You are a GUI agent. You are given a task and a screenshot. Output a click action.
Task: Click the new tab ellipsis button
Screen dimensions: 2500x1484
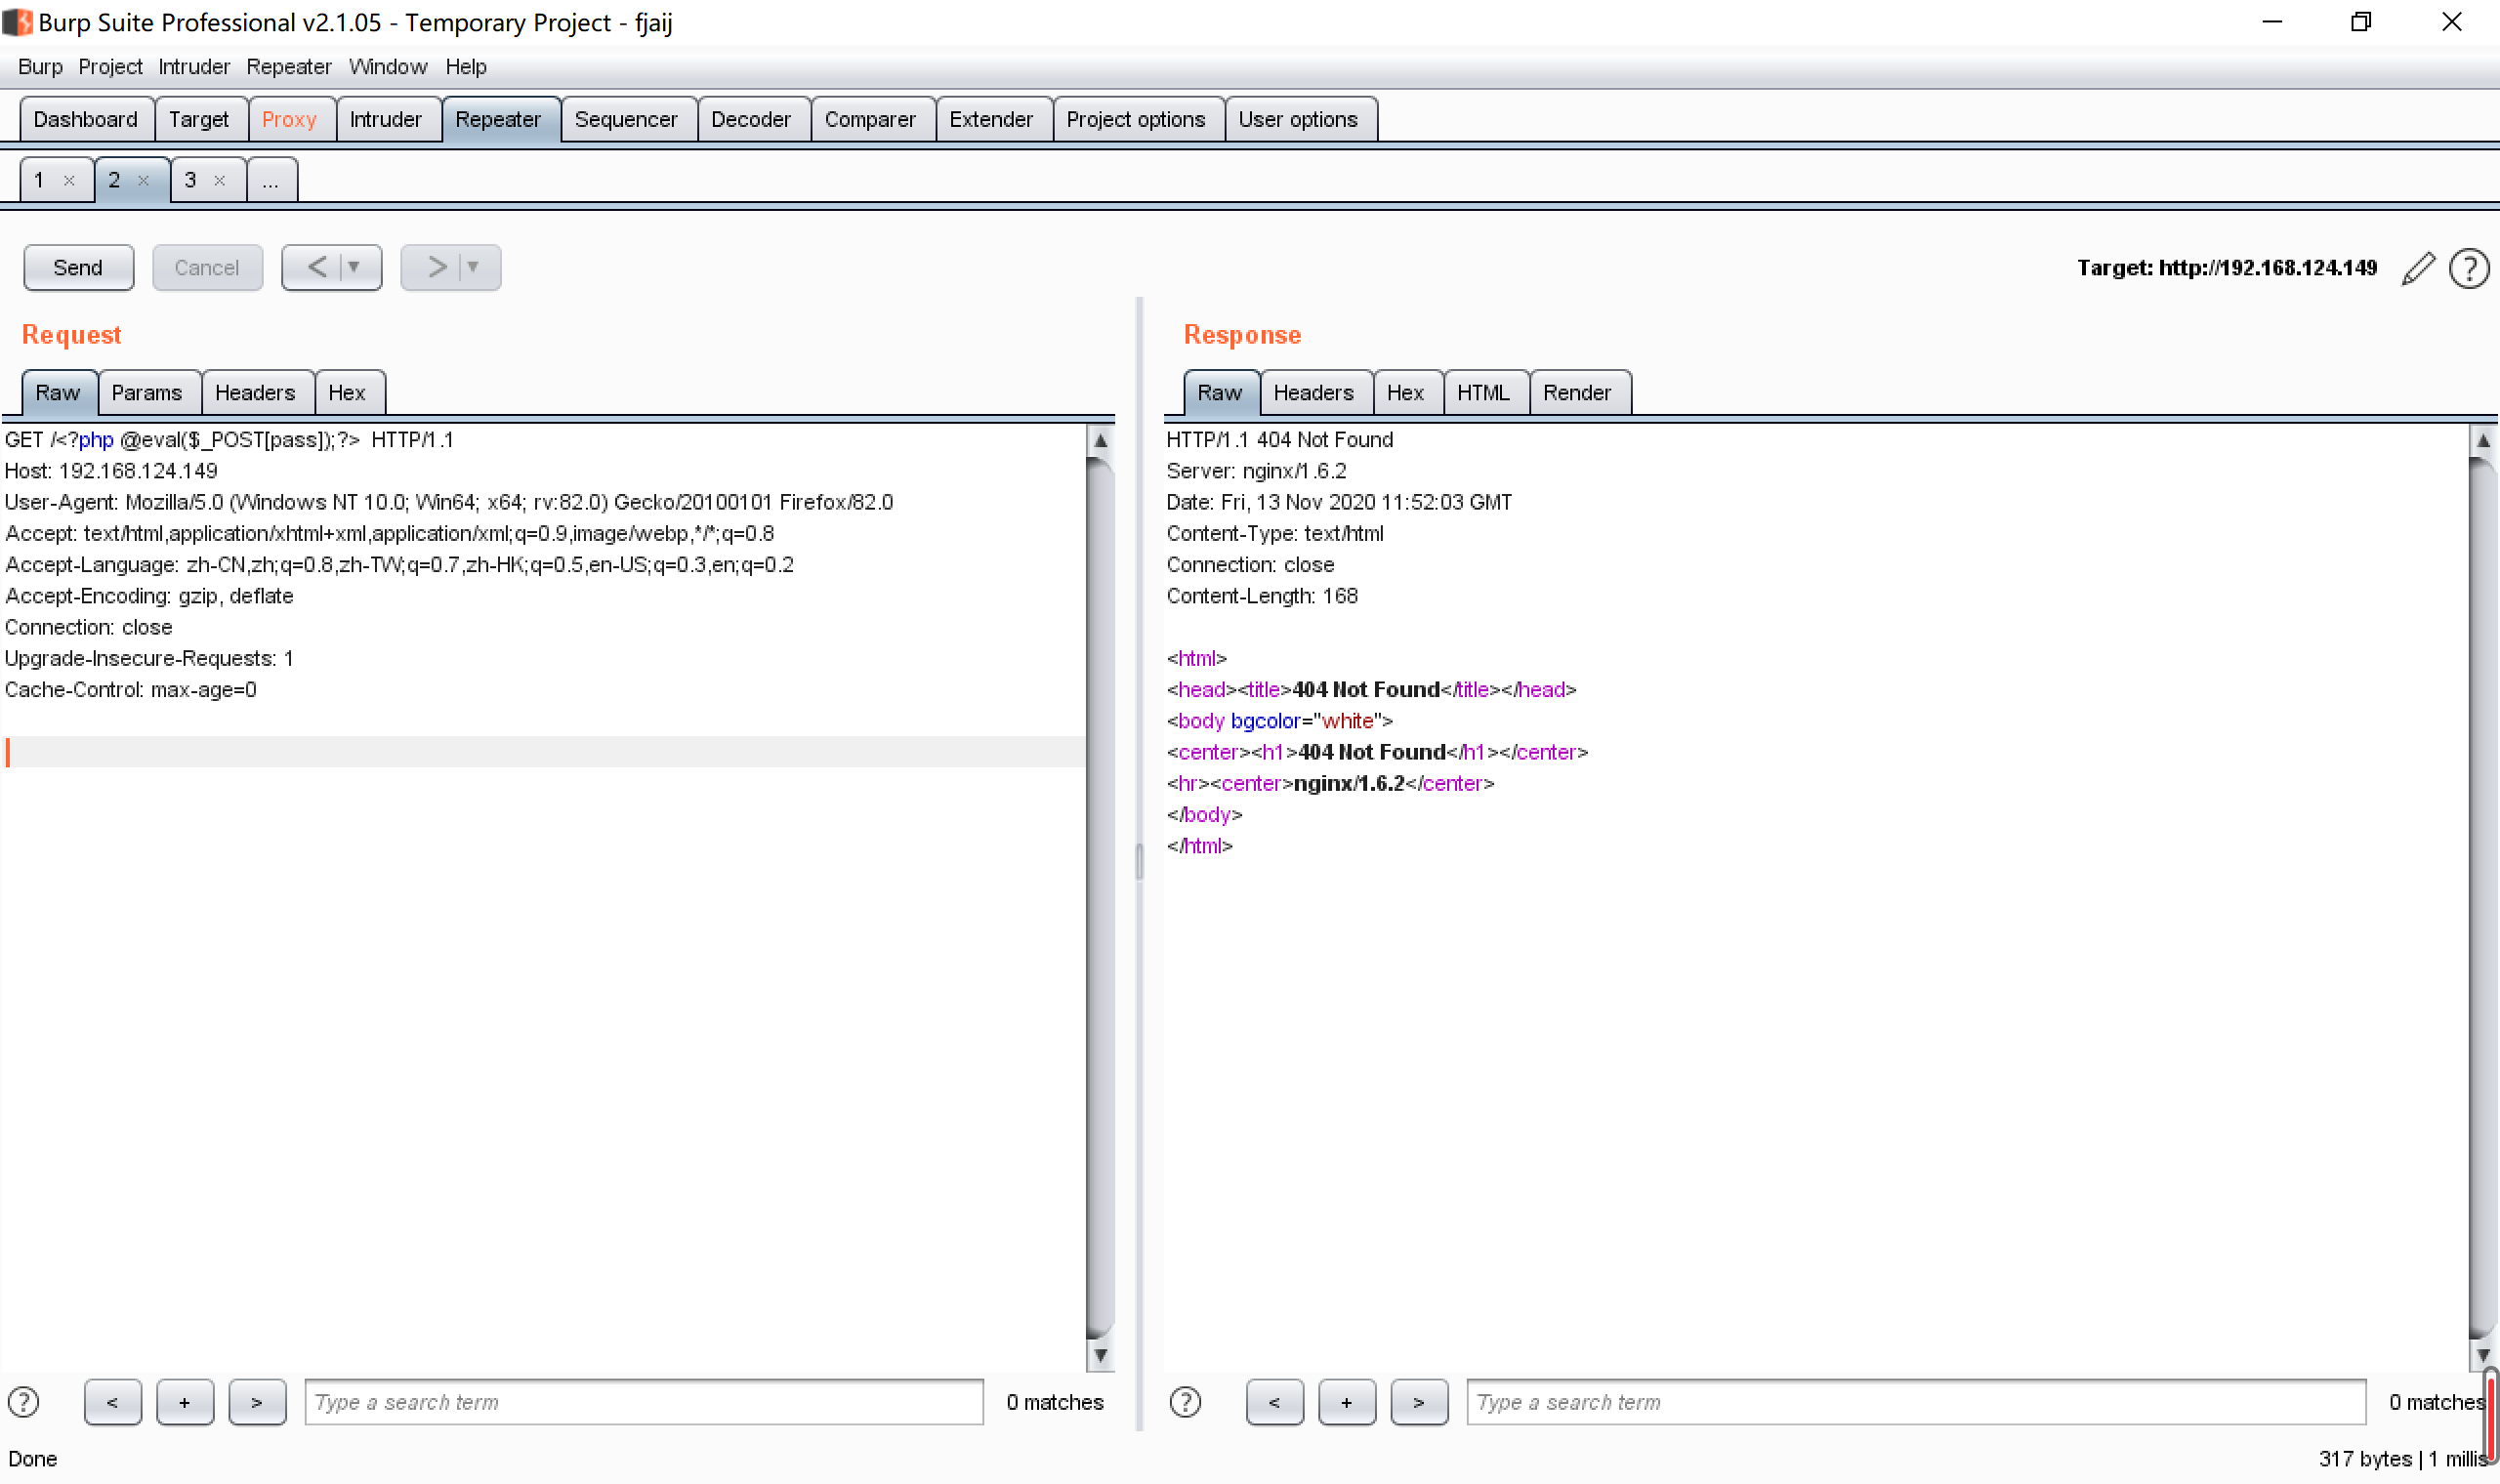click(271, 181)
